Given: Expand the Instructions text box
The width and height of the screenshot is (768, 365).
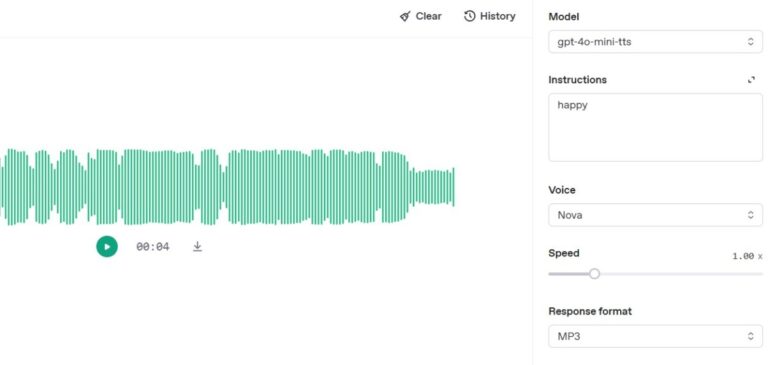Looking at the screenshot, I should click(751, 80).
